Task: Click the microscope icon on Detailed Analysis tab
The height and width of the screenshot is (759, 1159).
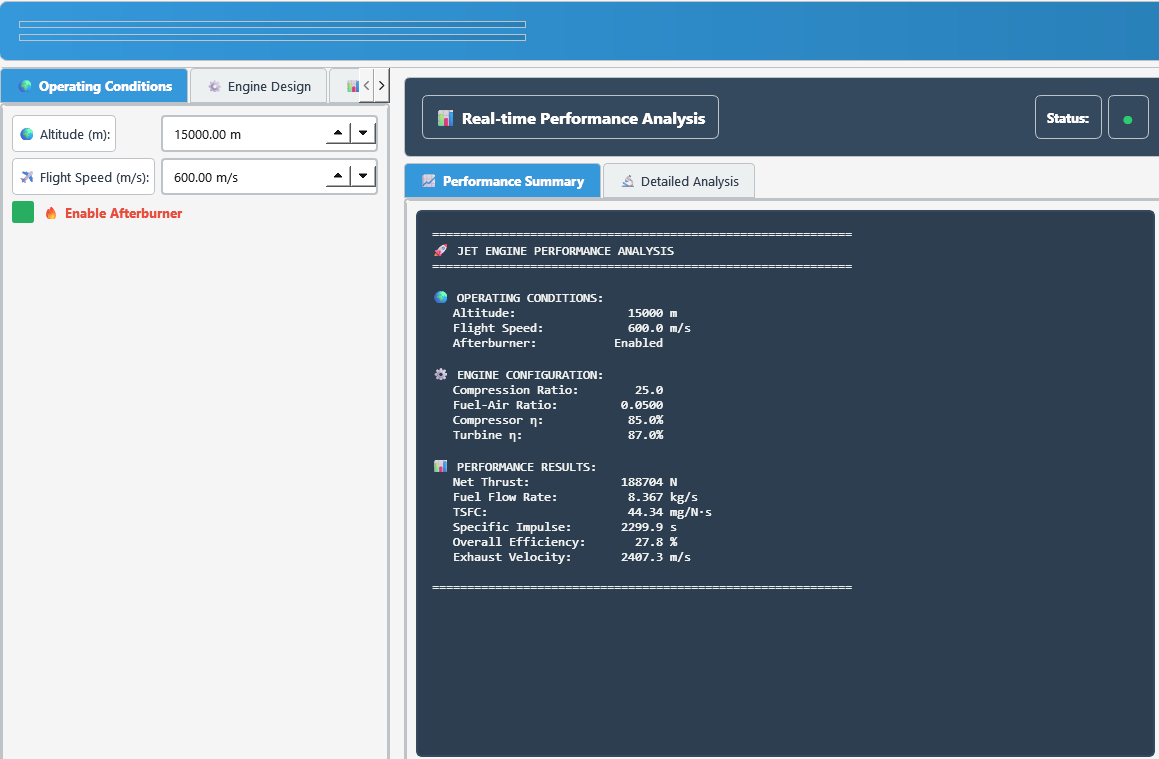Action: coord(628,181)
